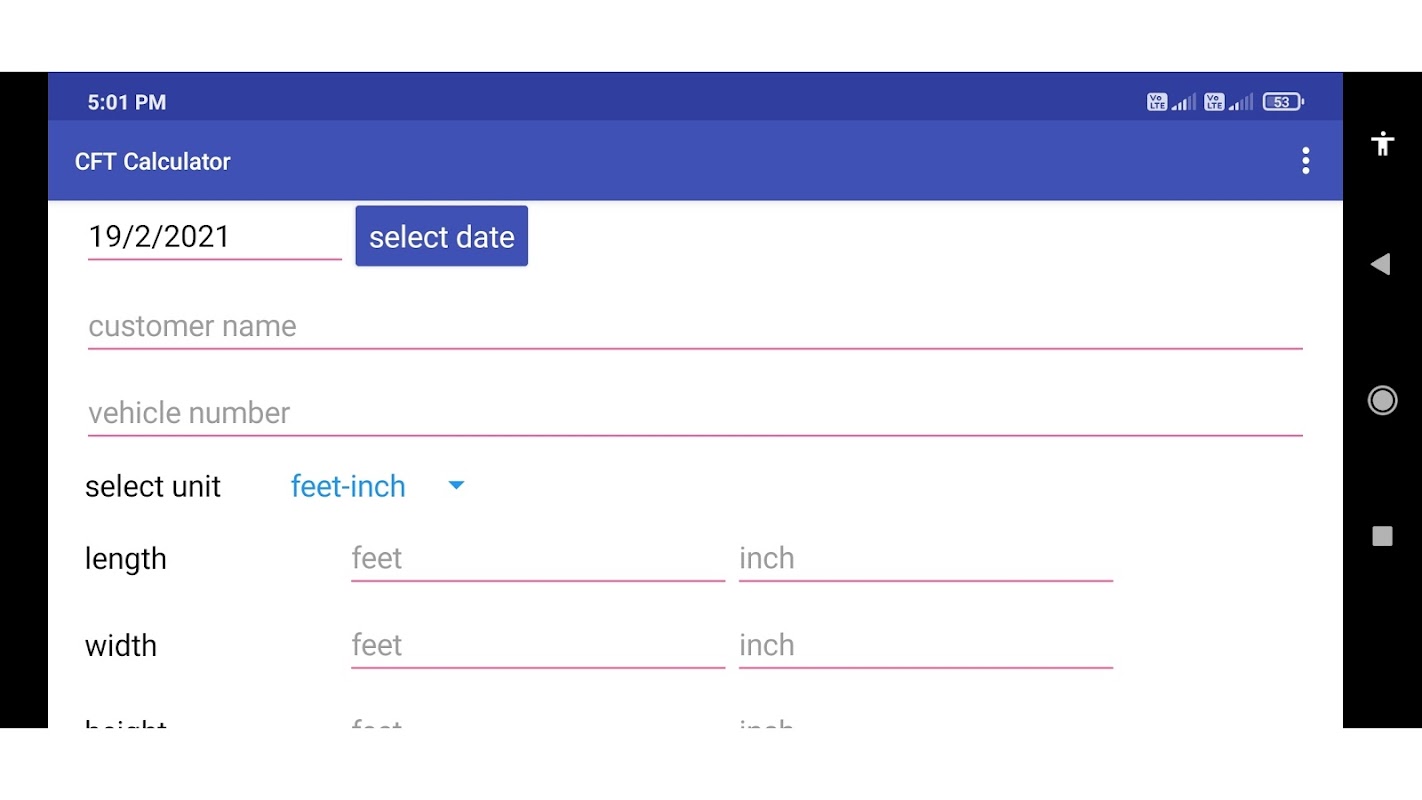
Task: Click the select date button
Action: 441,237
